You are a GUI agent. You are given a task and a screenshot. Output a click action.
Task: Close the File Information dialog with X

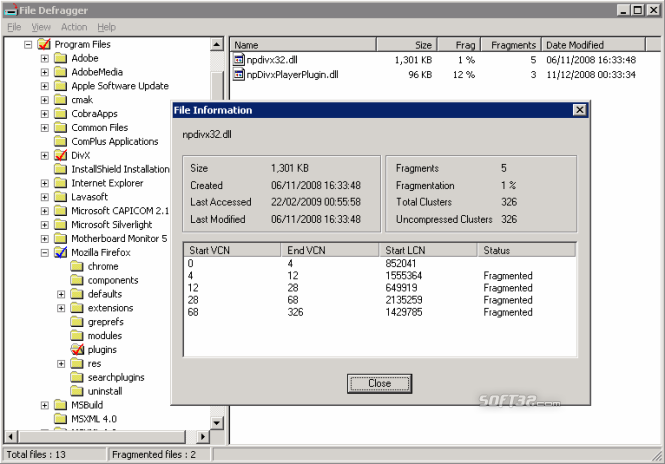click(x=579, y=110)
